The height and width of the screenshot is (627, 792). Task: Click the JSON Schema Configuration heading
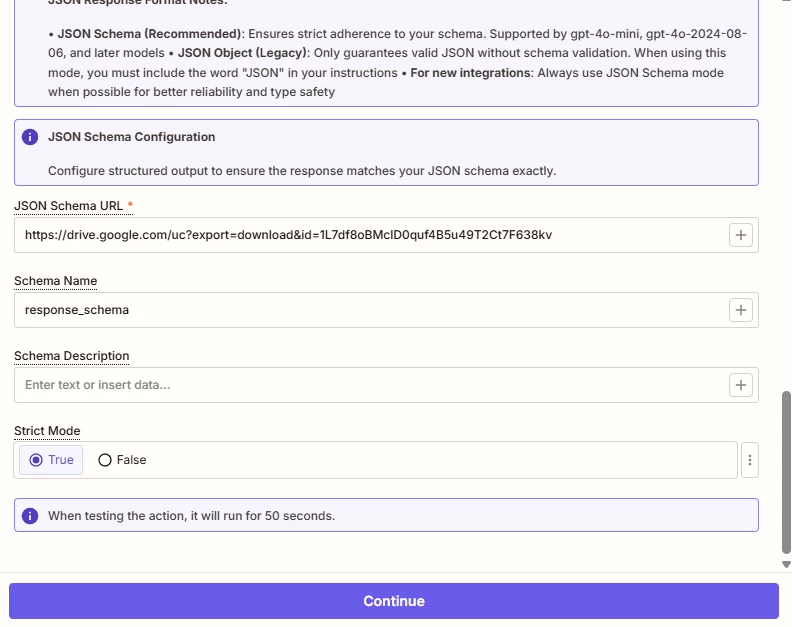(131, 137)
